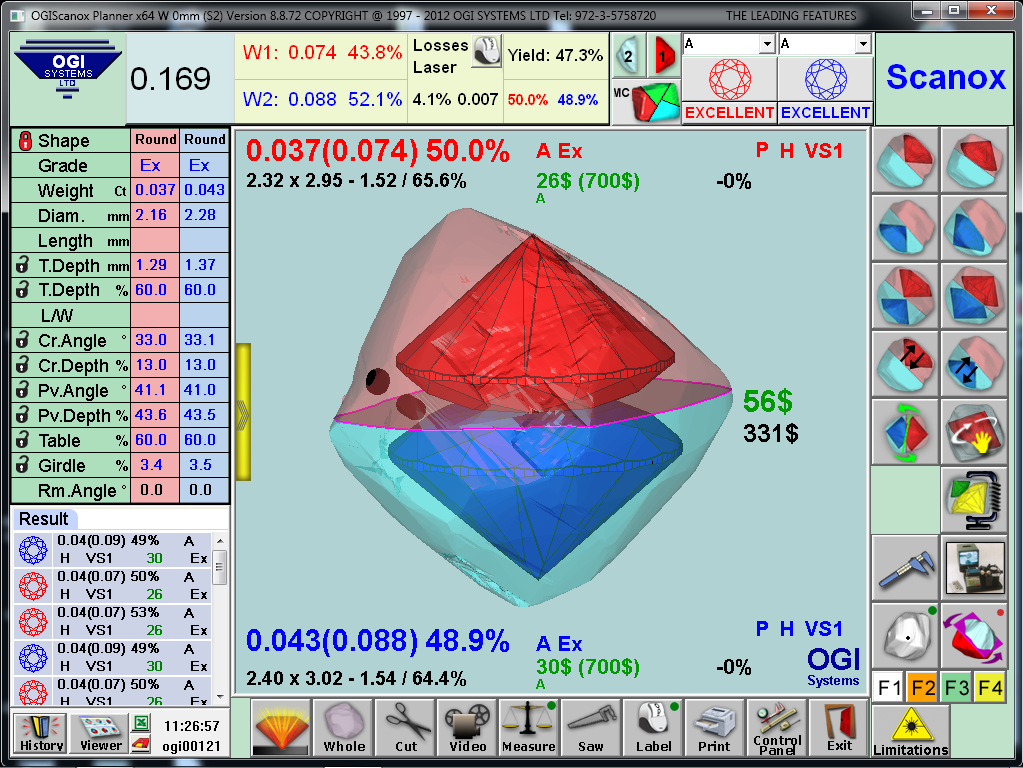The height and width of the screenshot is (768, 1023).
Task: Click the red swap arrows stone icon
Action: coord(905,363)
